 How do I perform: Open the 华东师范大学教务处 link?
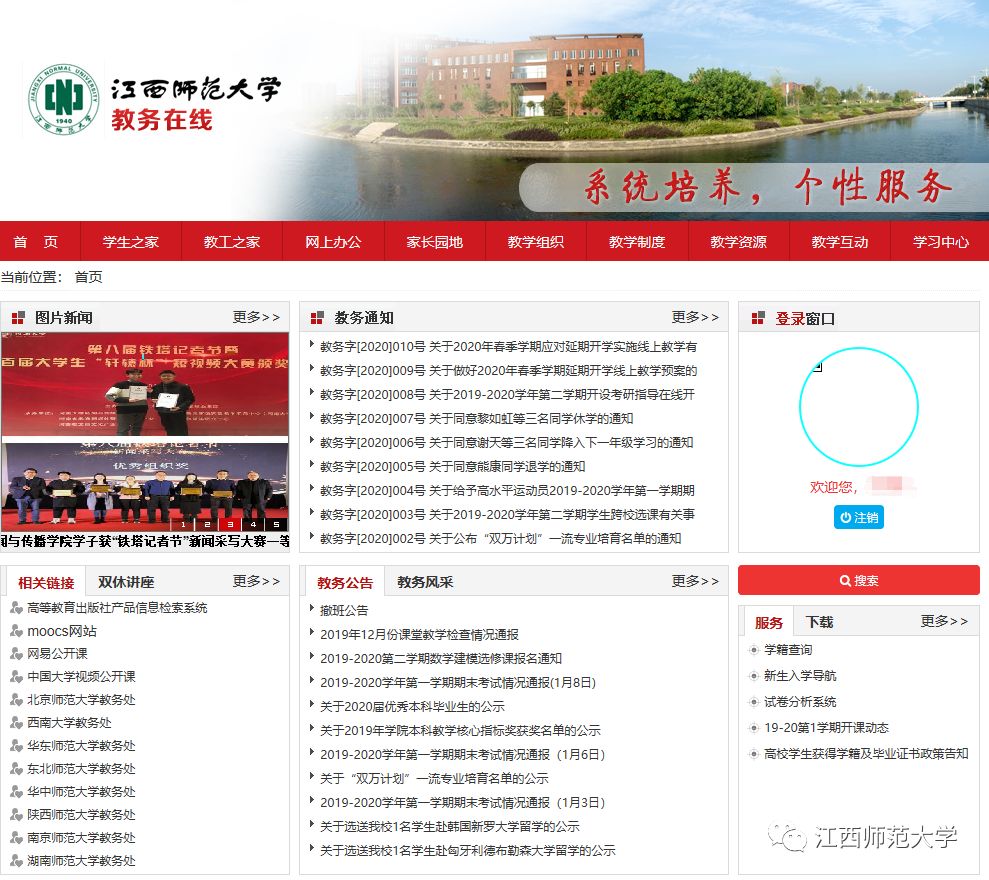[x=81, y=746]
